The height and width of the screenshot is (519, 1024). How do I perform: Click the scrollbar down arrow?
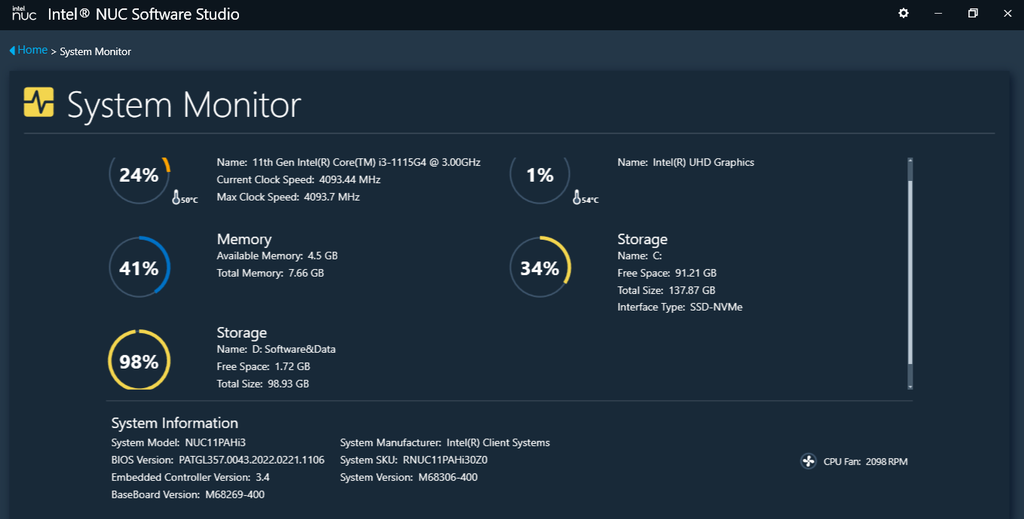pos(909,385)
